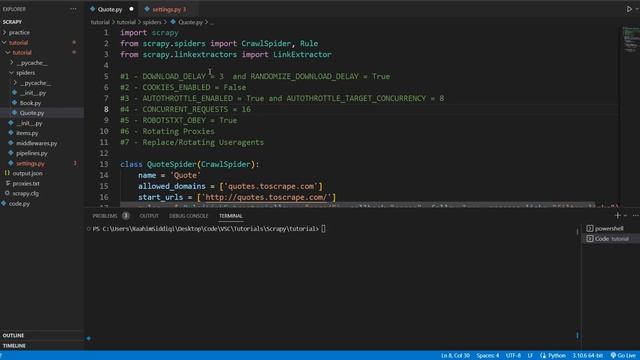Open scrapy.cfg file
640x360 pixels.
25,194
